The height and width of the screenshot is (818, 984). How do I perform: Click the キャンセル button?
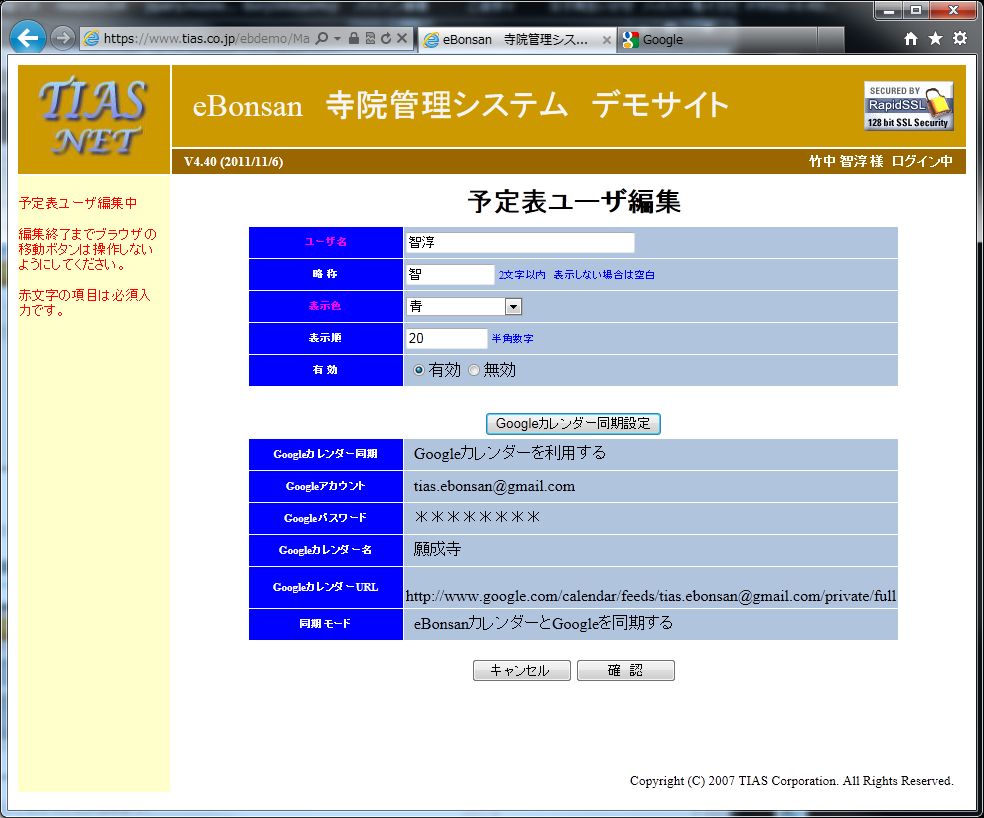click(x=521, y=670)
